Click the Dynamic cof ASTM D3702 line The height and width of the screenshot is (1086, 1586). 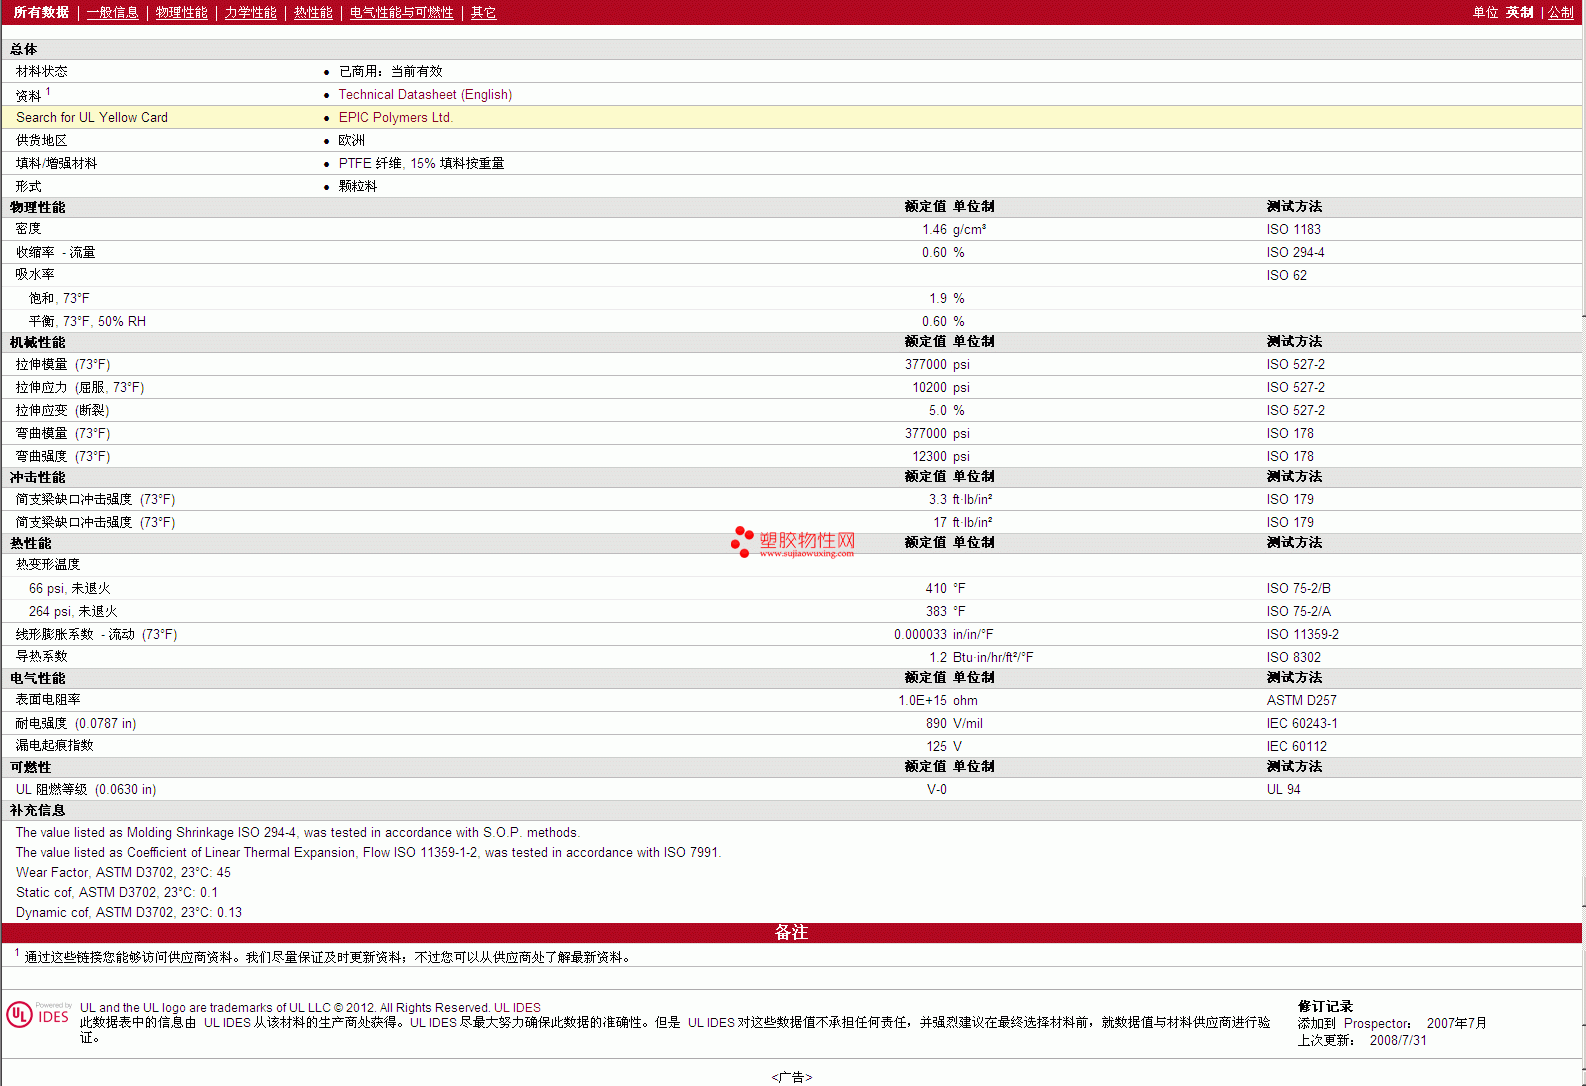click(128, 912)
